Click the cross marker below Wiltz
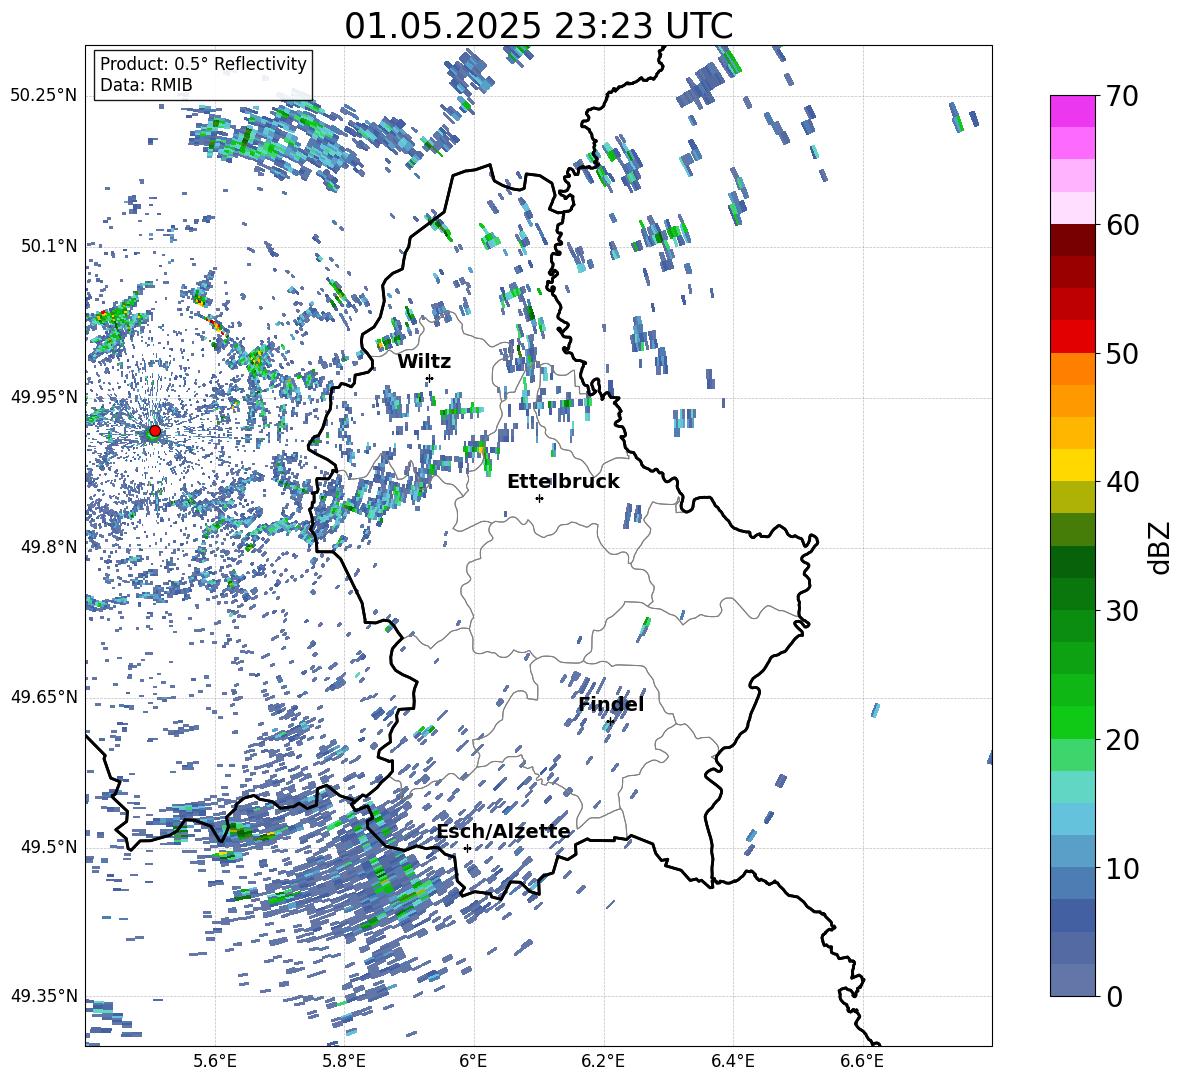 point(430,378)
